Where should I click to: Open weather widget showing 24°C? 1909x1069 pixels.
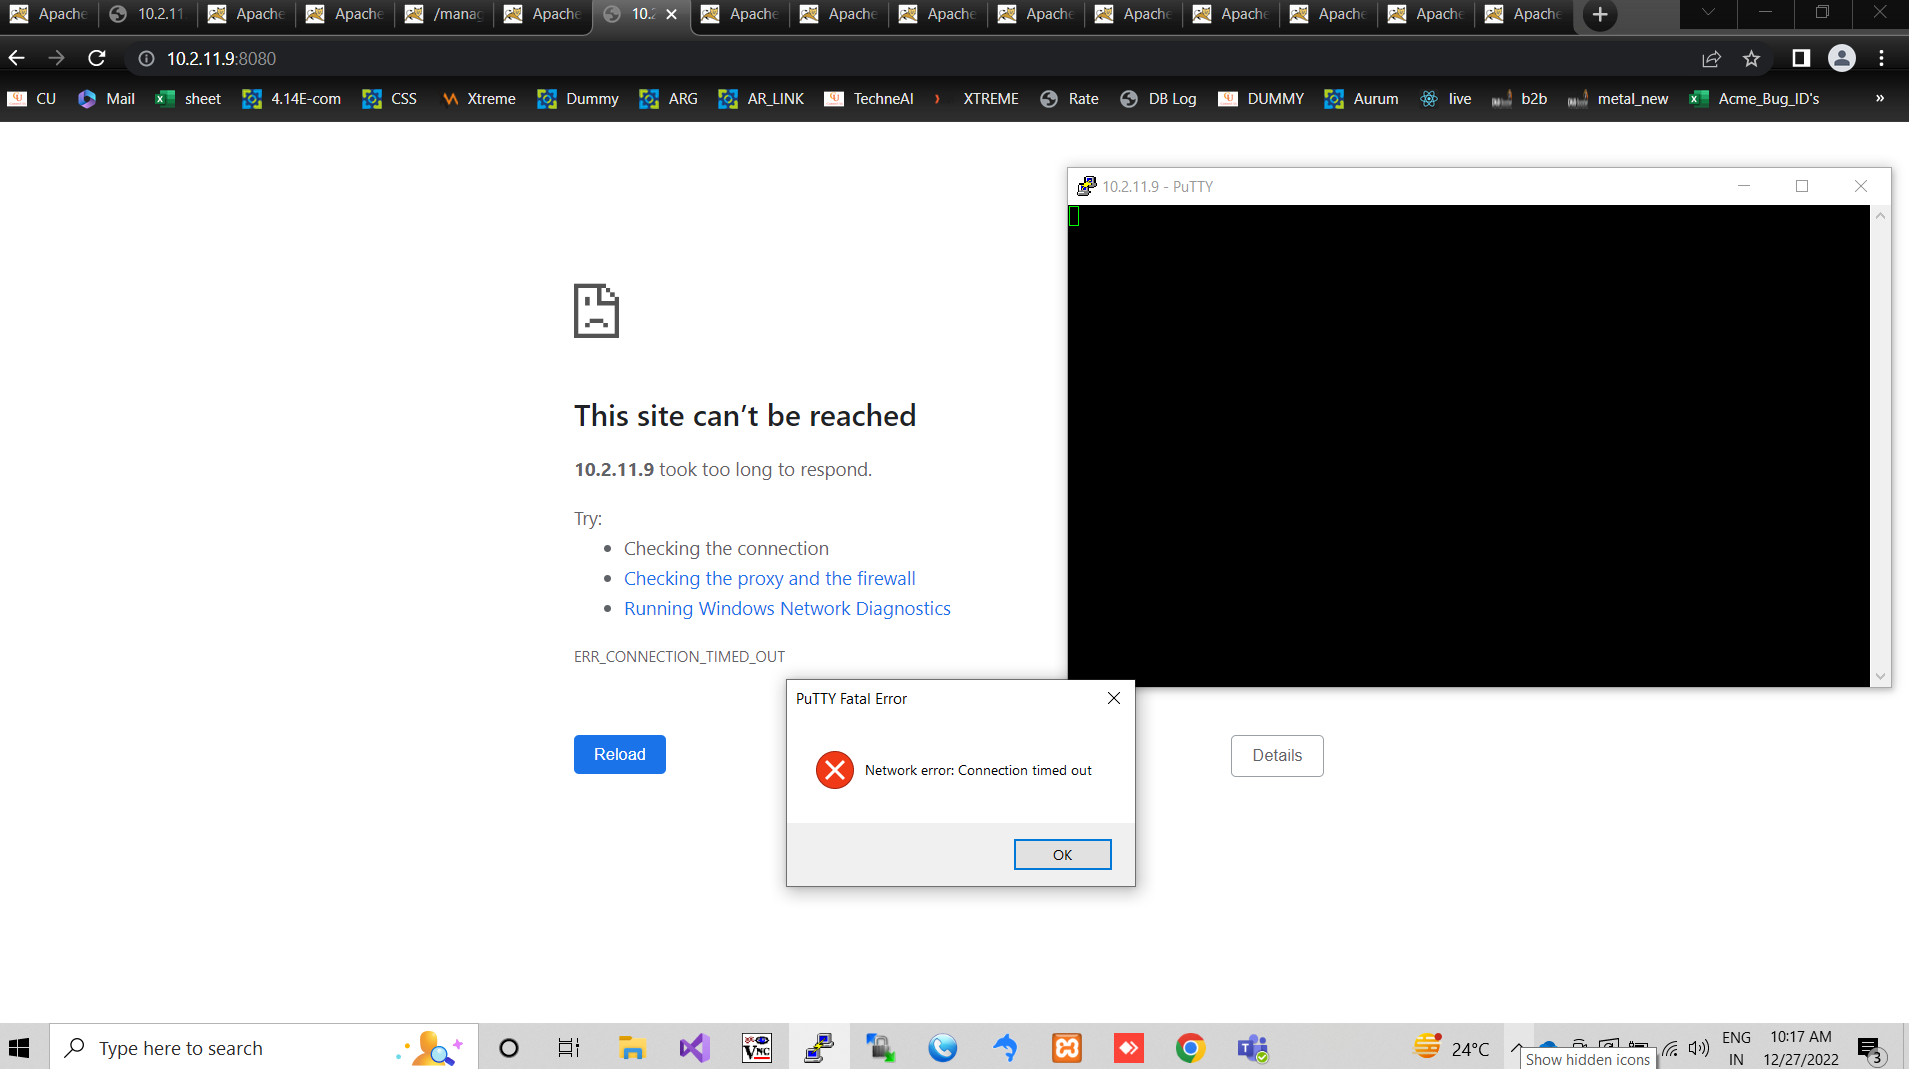coord(1451,1047)
